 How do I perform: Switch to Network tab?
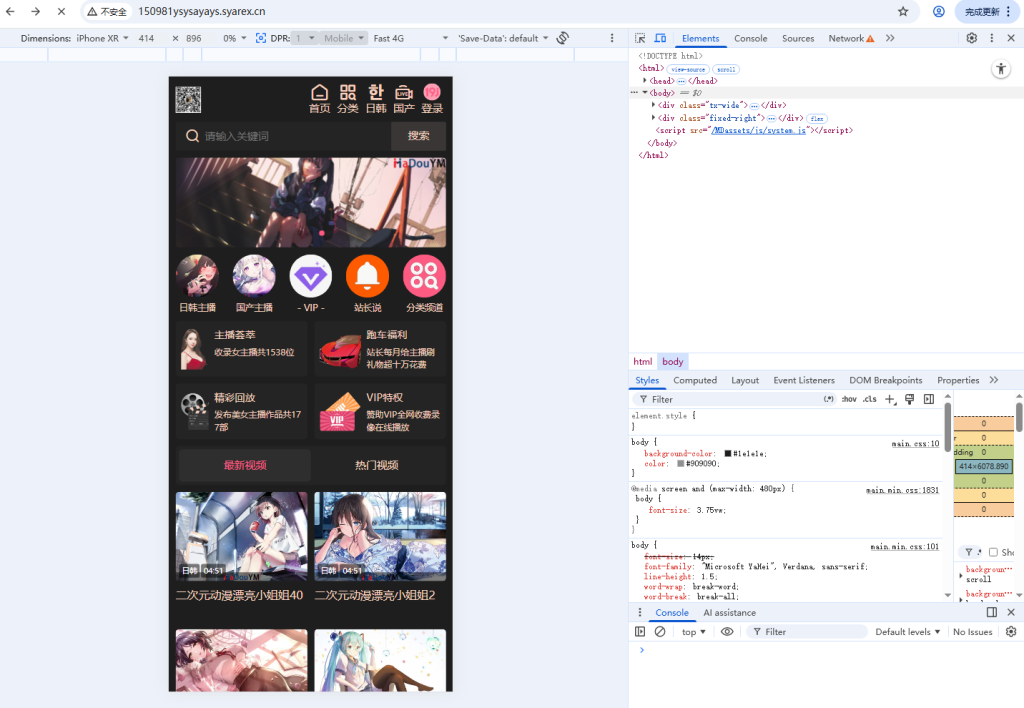[x=851, y=38]
